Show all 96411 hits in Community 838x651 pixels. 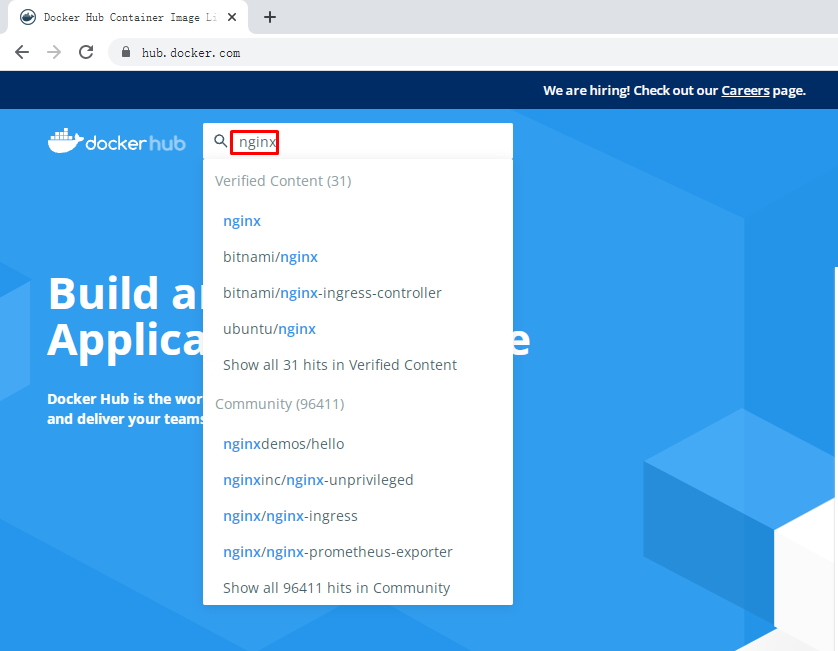336,588
